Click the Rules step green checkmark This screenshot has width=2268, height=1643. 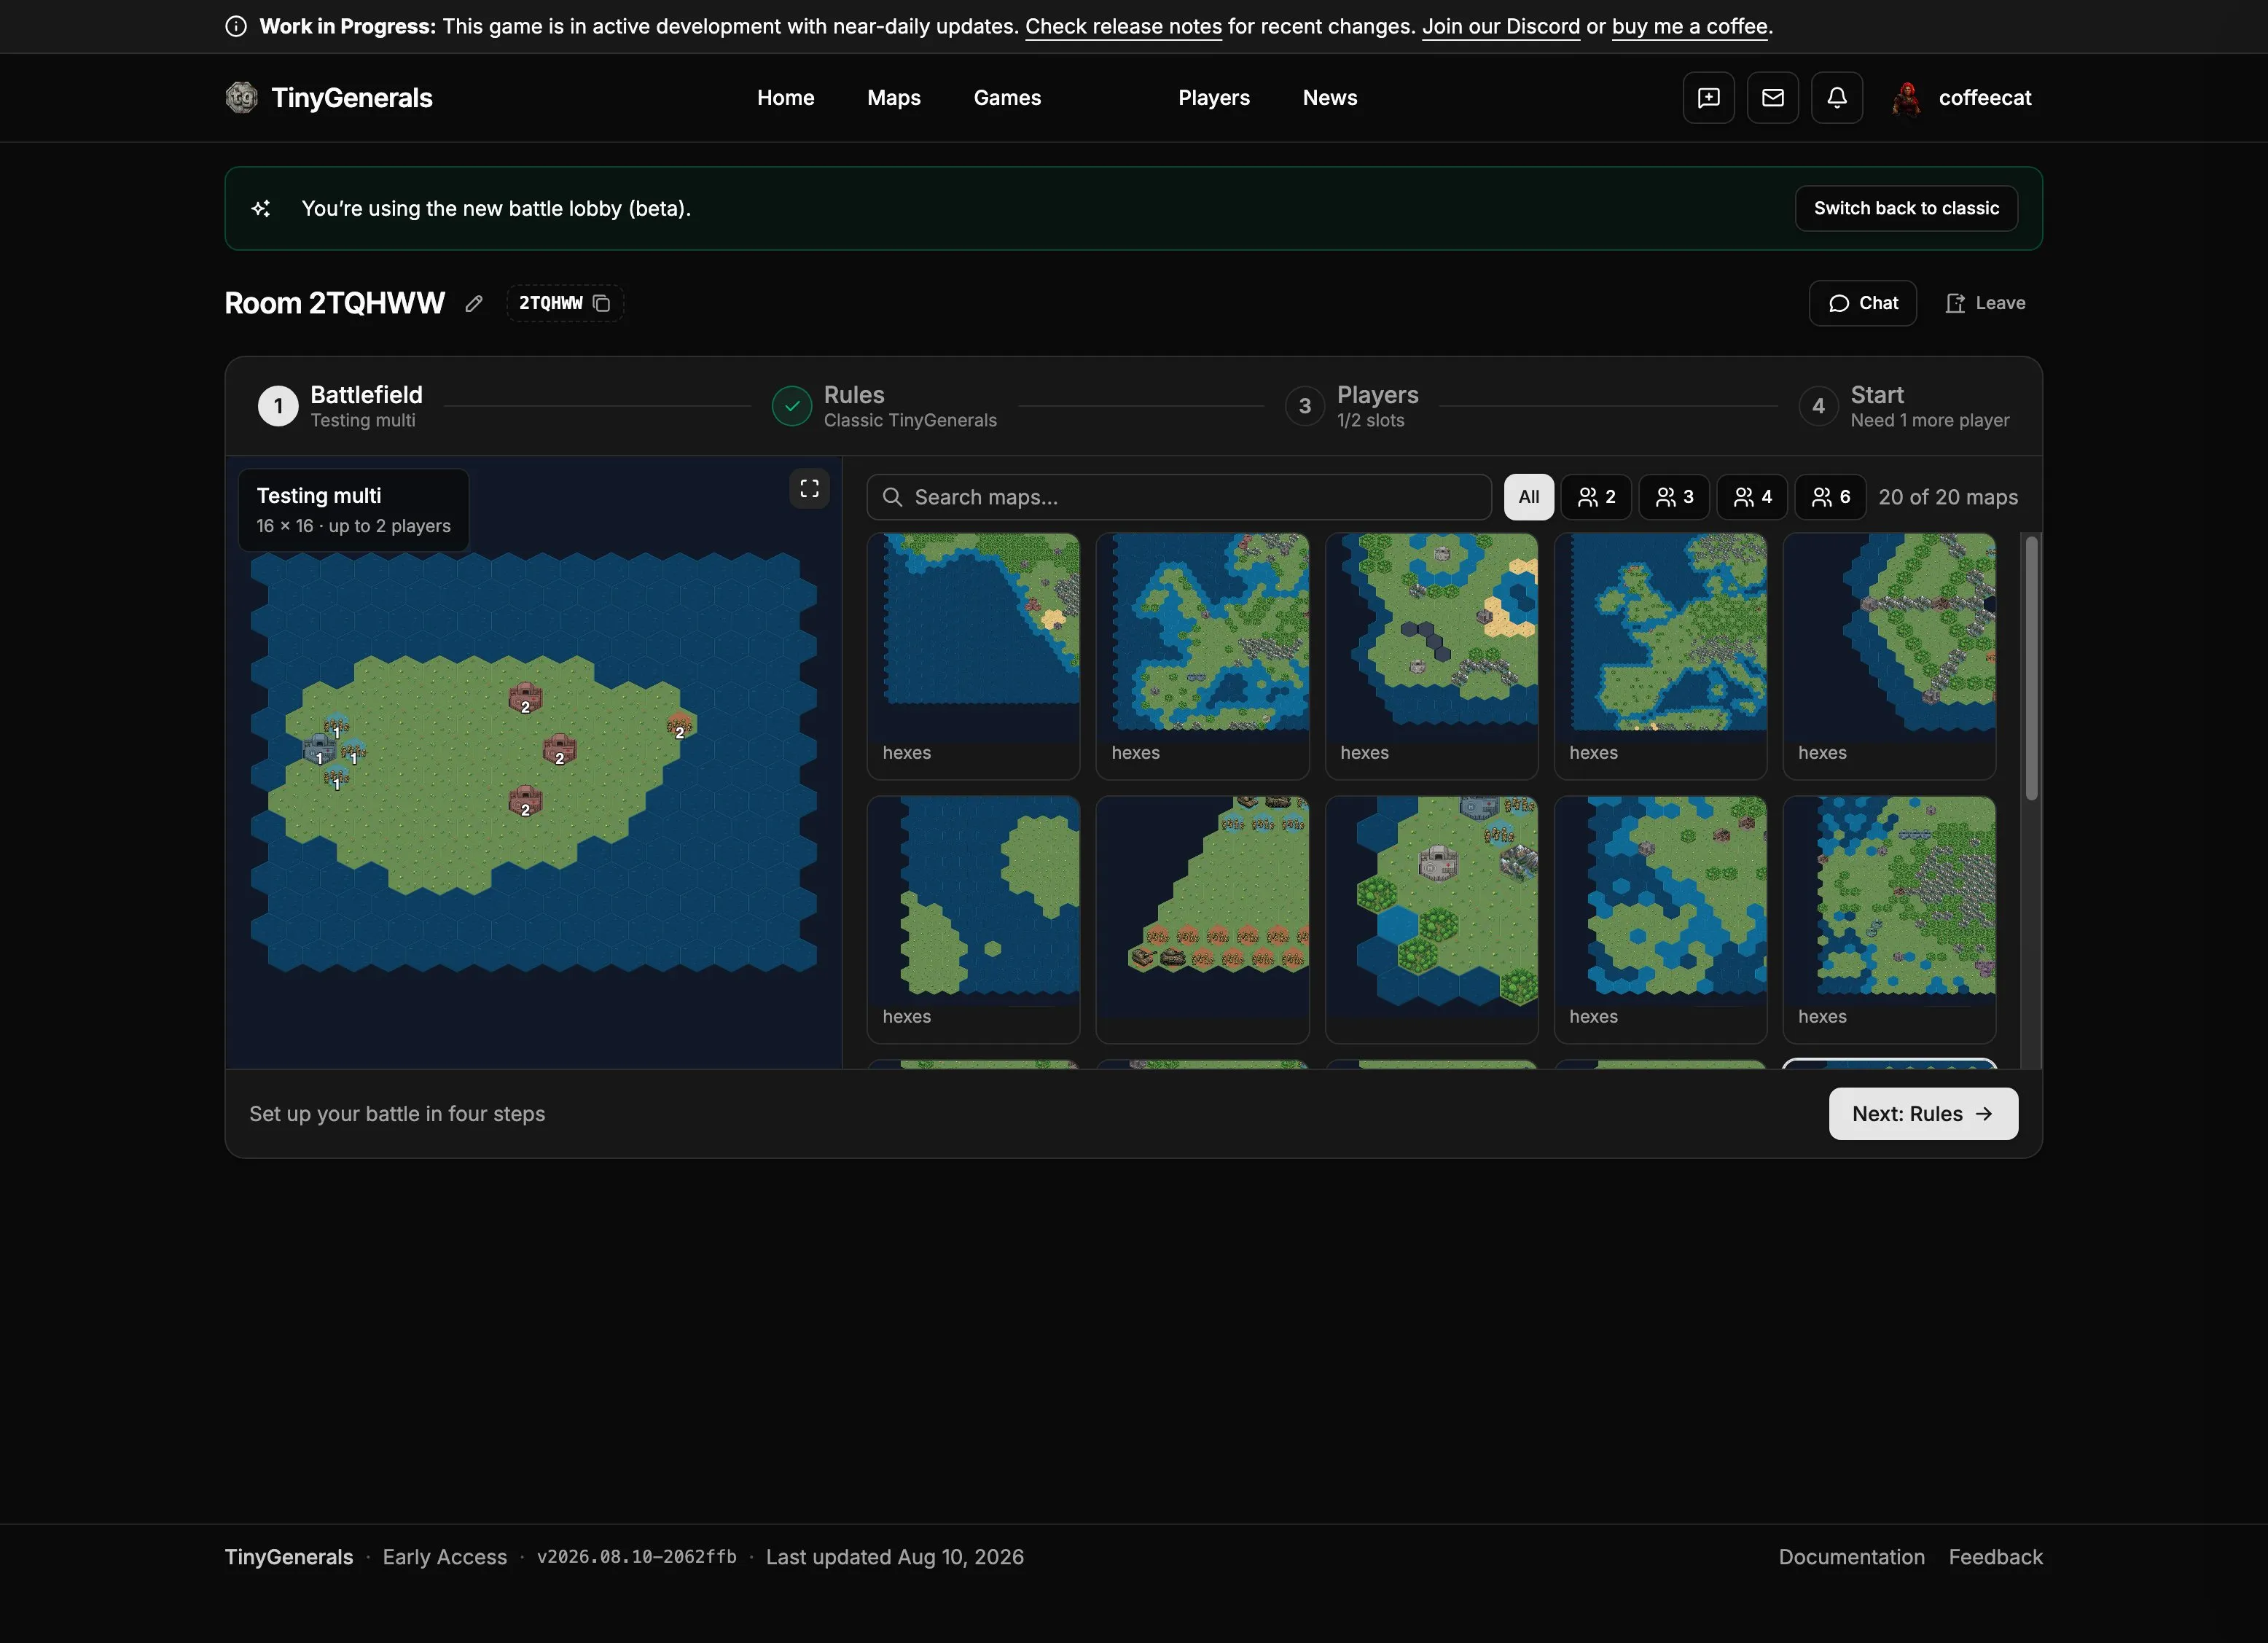pos(791,406)
